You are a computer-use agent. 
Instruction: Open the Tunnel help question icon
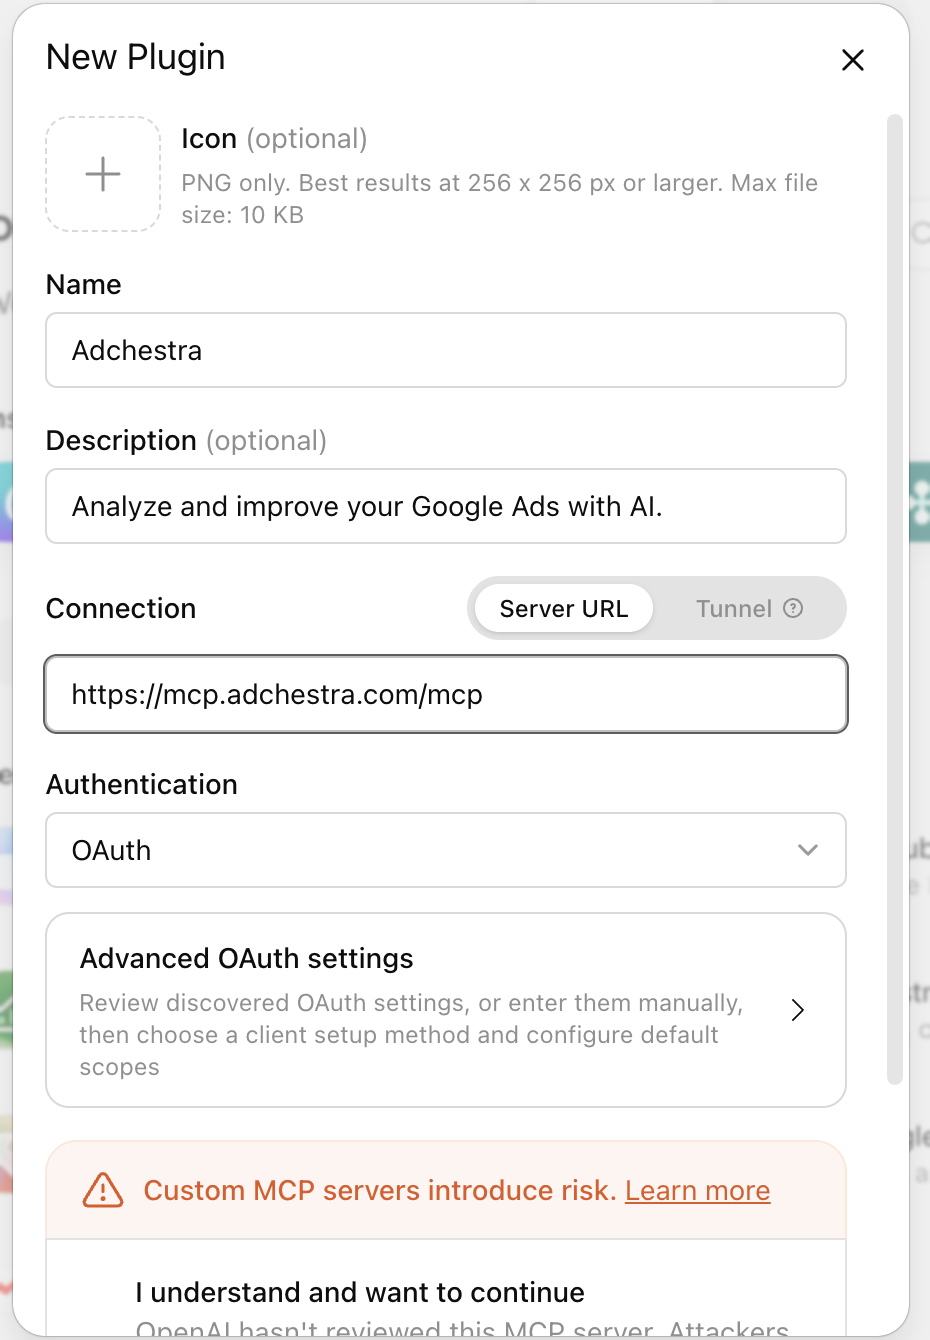coord(793,608)
